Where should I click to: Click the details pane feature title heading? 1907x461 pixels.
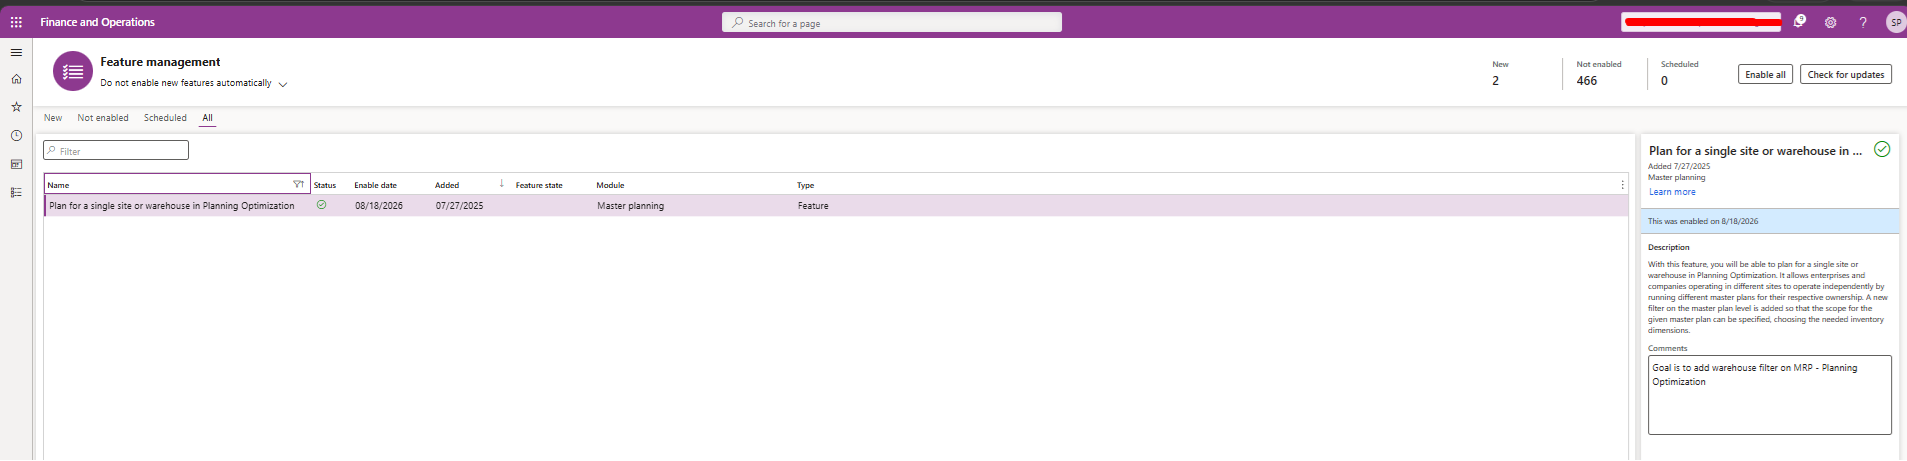1755,151
